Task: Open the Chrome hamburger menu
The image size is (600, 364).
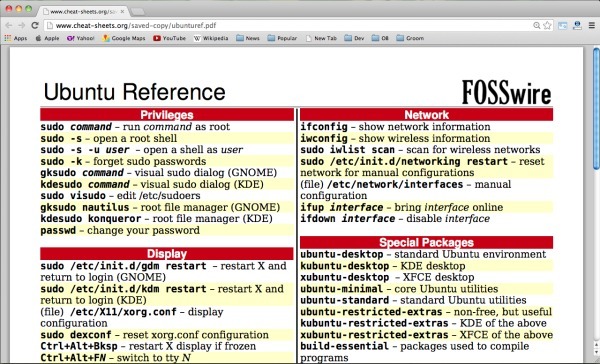Action: (x=592, y=26)
